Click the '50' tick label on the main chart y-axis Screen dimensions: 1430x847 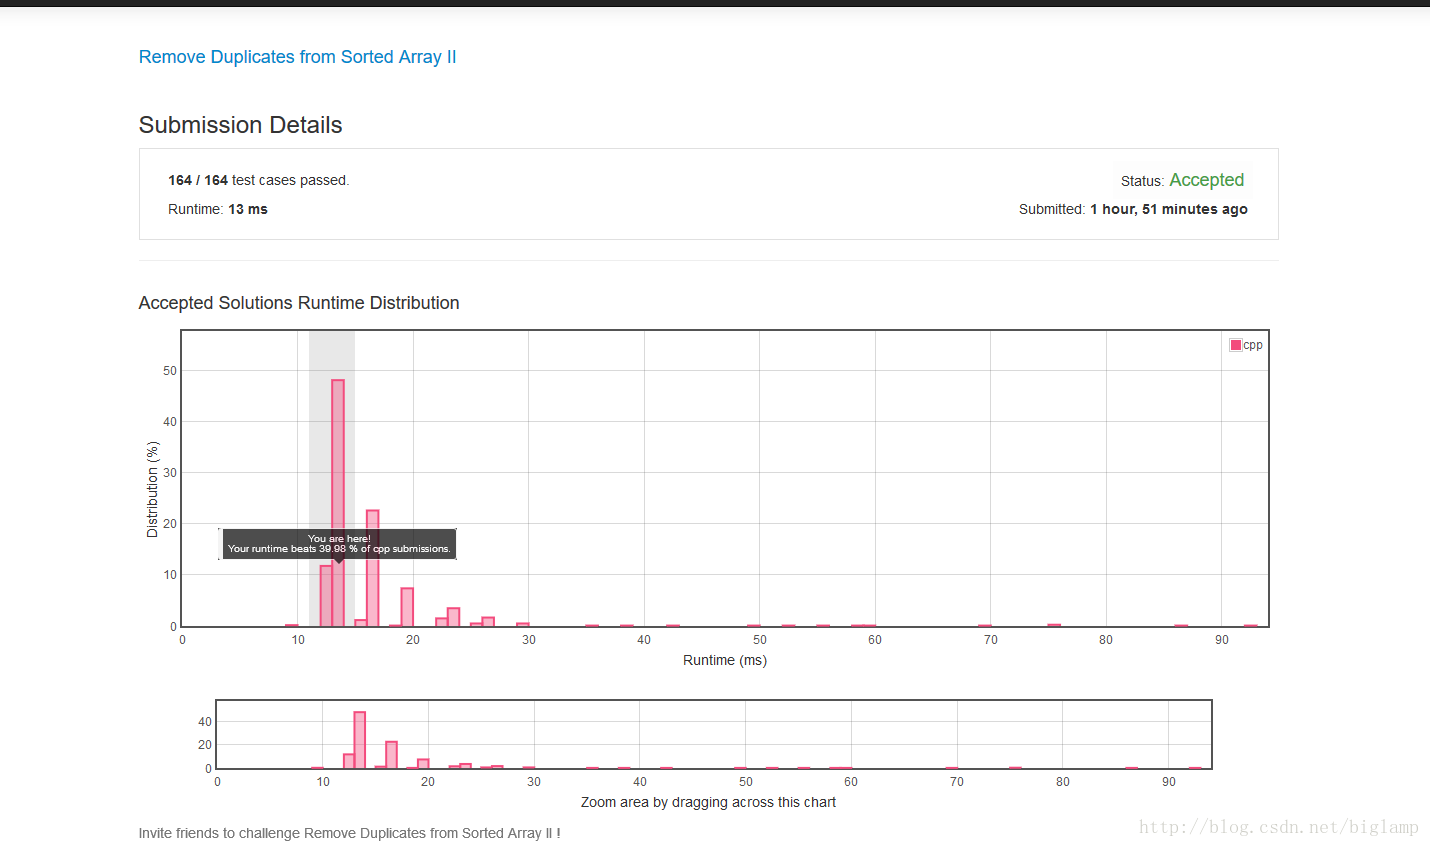click(170, 371)
